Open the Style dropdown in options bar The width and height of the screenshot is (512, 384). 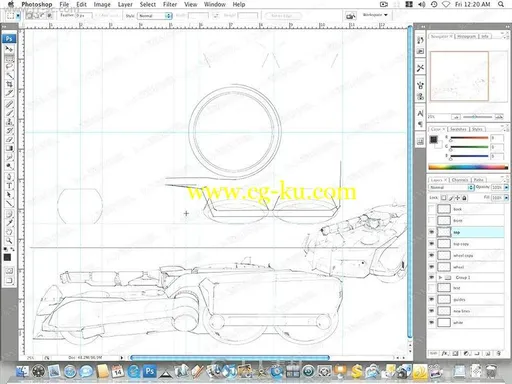pos(155,16)
